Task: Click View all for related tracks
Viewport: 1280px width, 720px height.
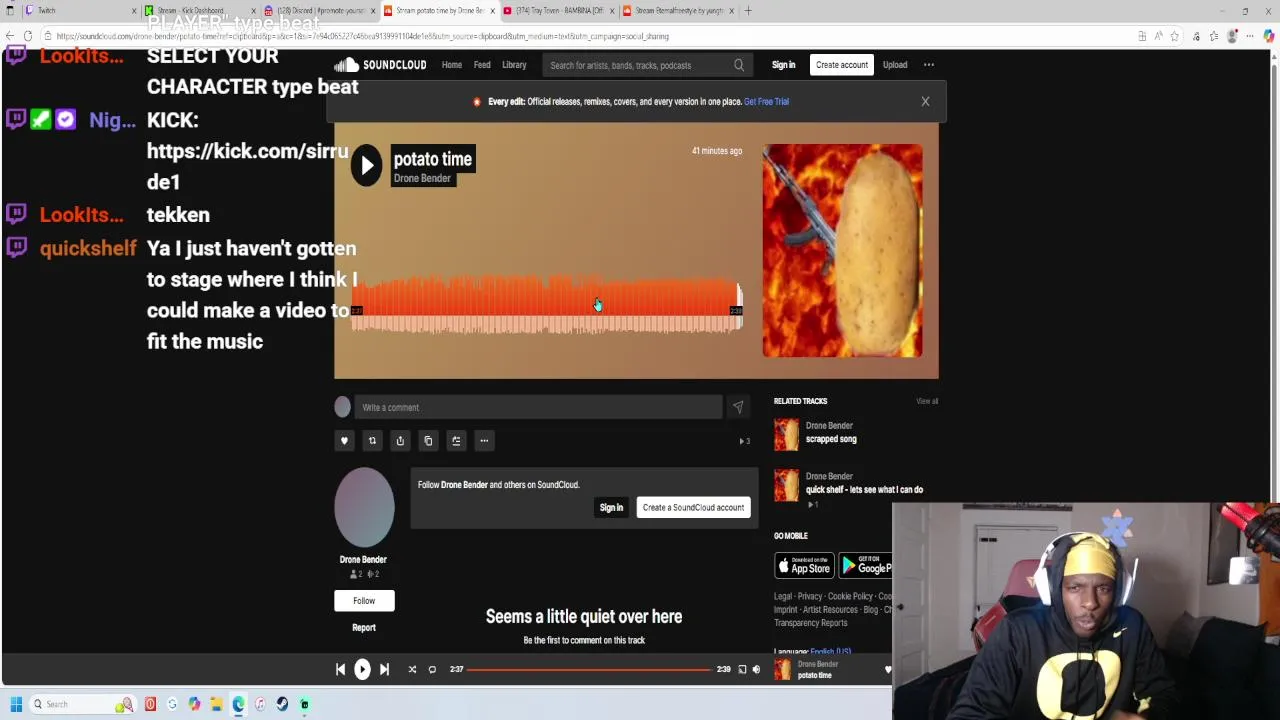Action: pos(927,401)
